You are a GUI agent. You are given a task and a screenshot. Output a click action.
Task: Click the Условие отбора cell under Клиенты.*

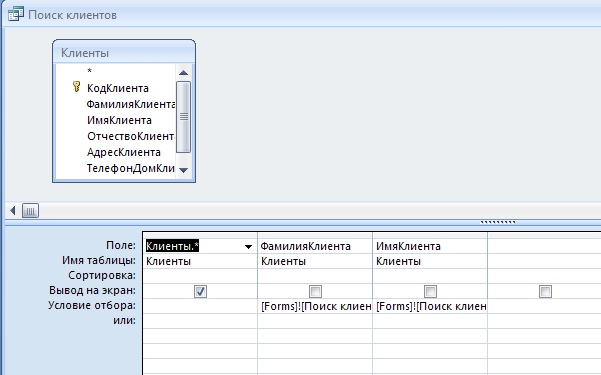[x=200, y=306]
